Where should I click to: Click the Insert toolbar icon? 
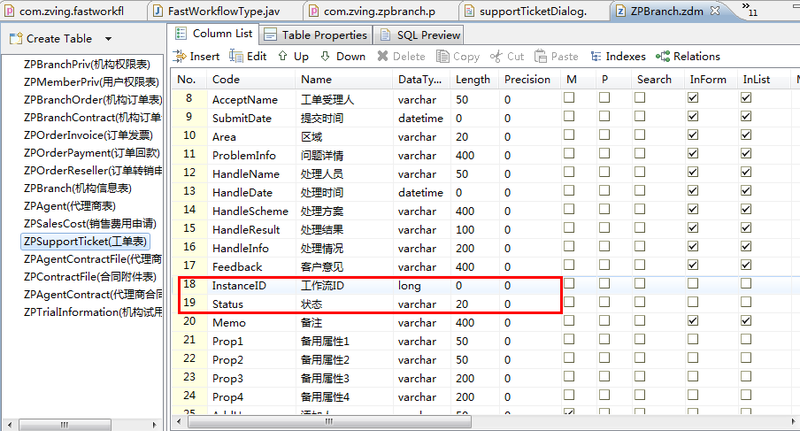pyautogui.click(x=180, y=57)
